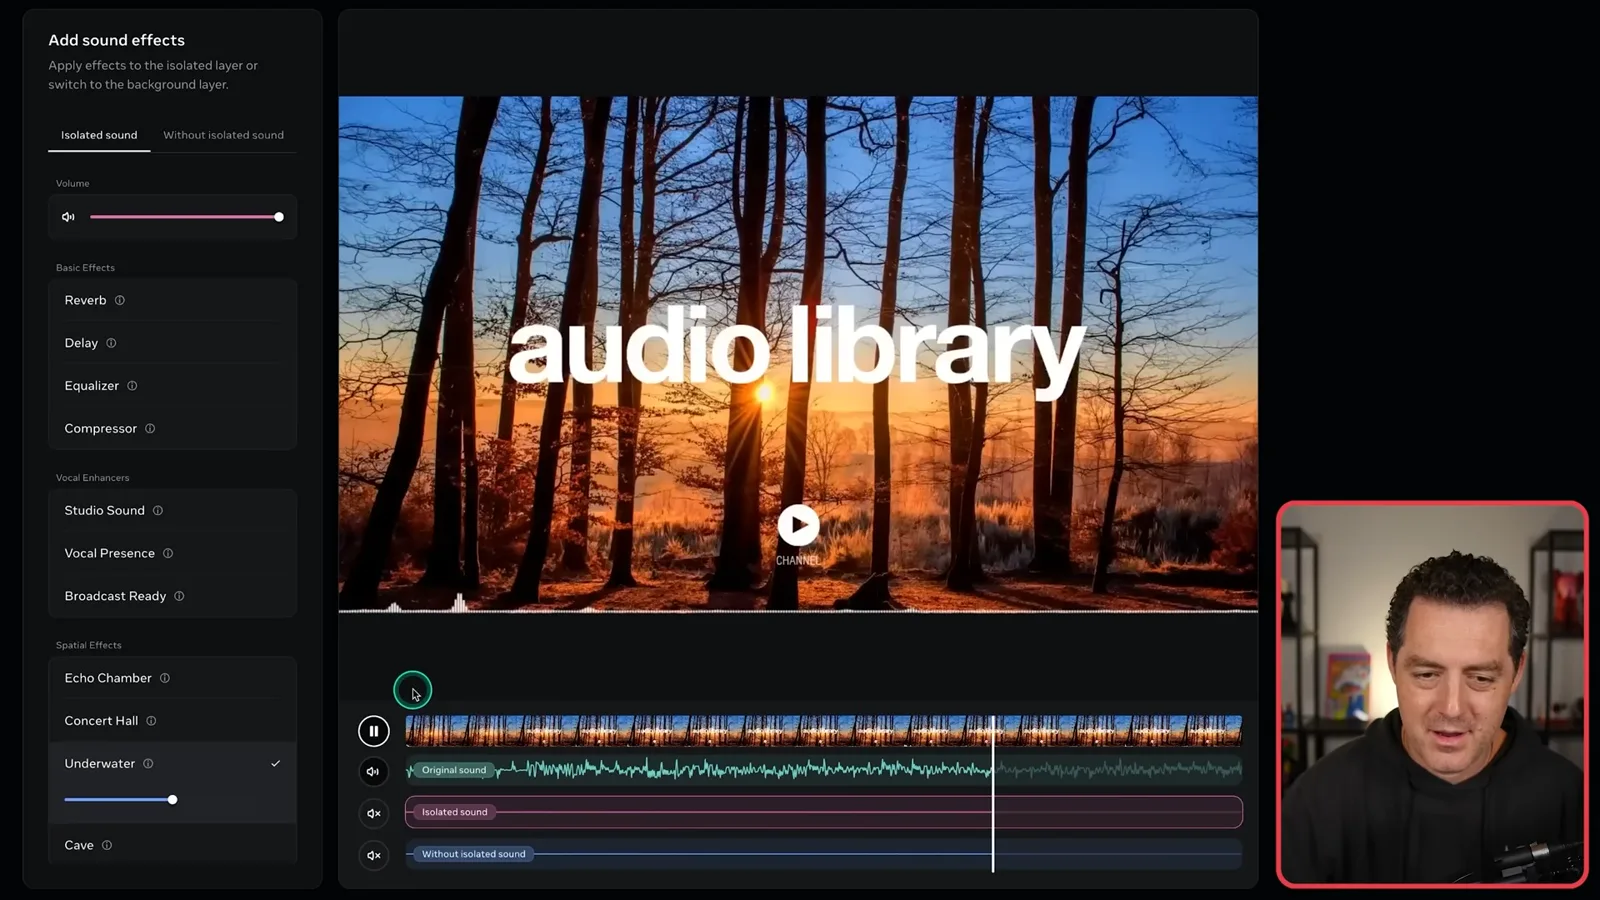Switch to Without isolated sound tab

[x=223, y=135]
